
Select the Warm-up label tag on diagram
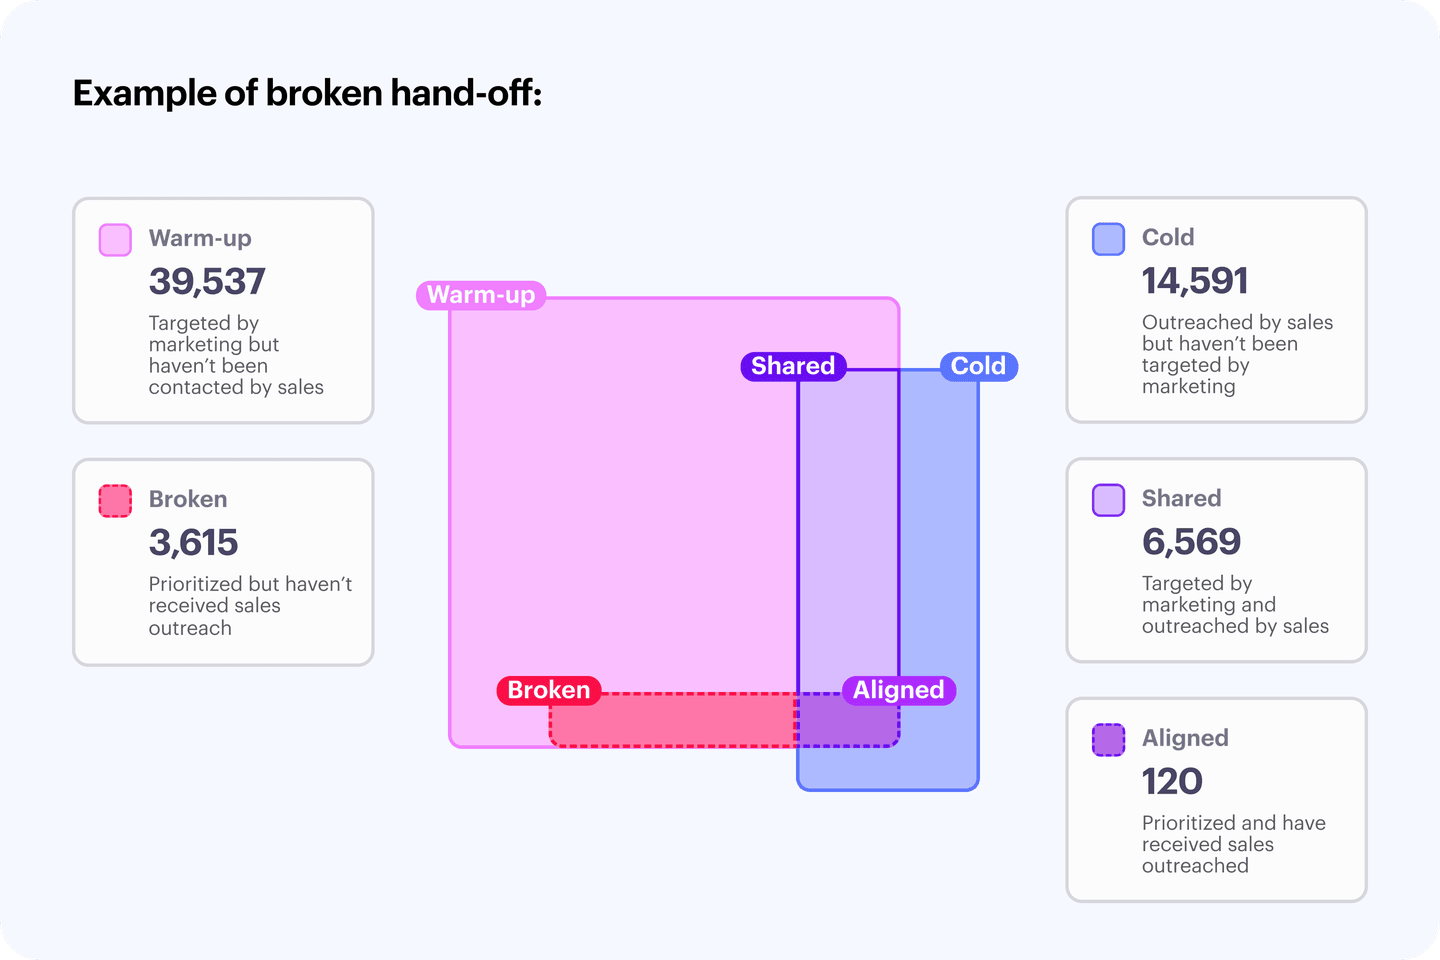click(x=481, y=295)
